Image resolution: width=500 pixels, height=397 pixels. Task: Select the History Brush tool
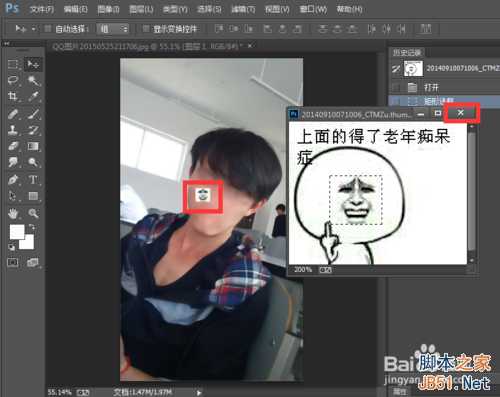(33, 130)
